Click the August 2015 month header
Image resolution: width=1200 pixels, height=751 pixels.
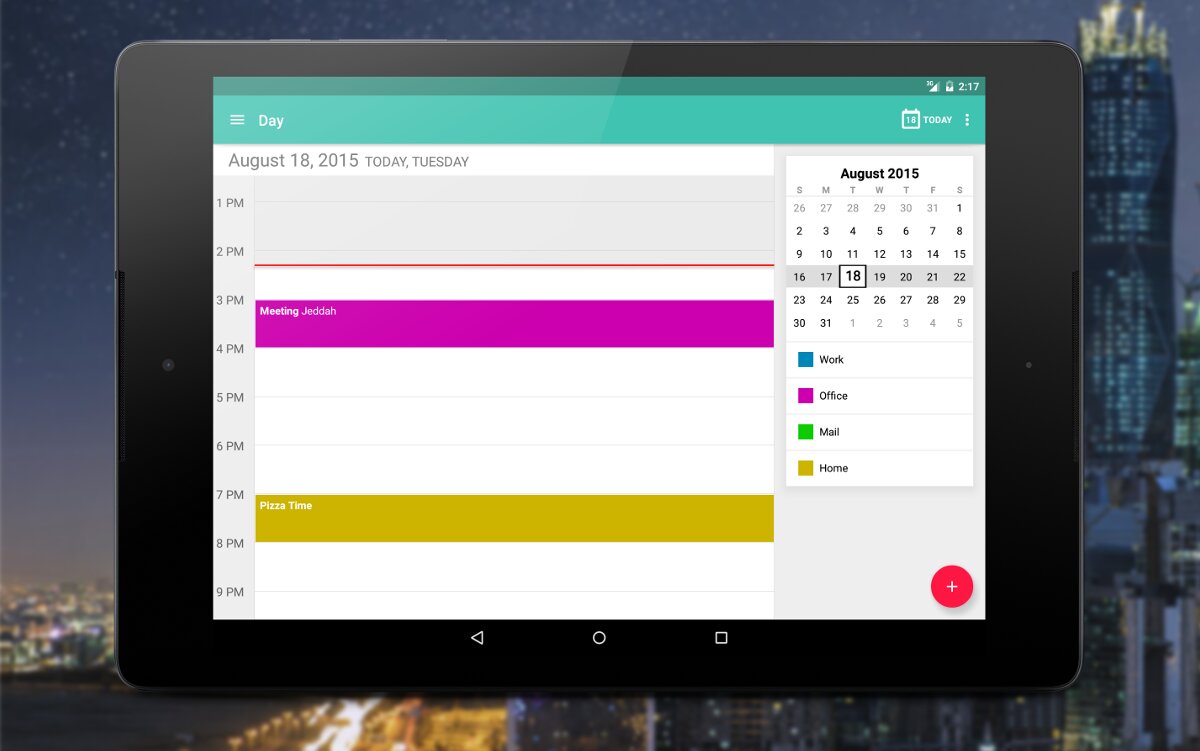pos(879,173)
